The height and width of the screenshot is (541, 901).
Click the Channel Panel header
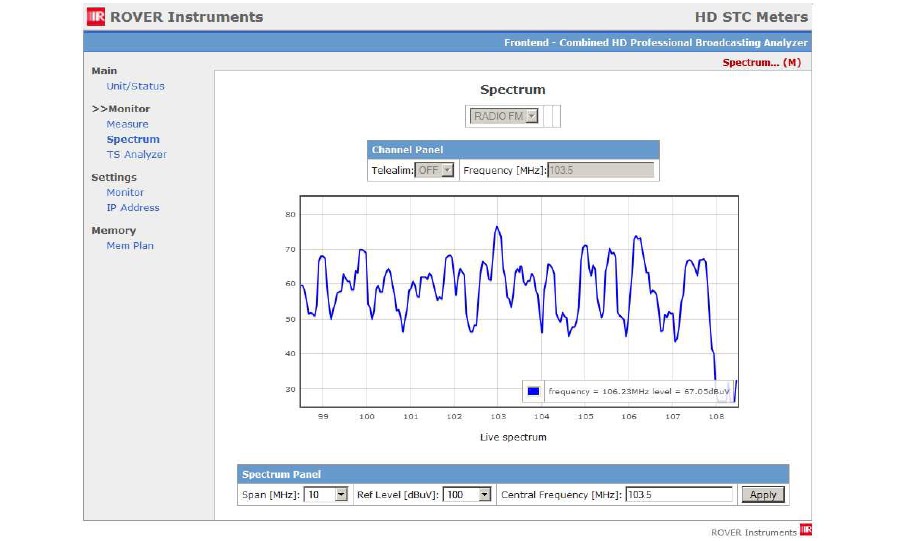[x=513, y=149]
